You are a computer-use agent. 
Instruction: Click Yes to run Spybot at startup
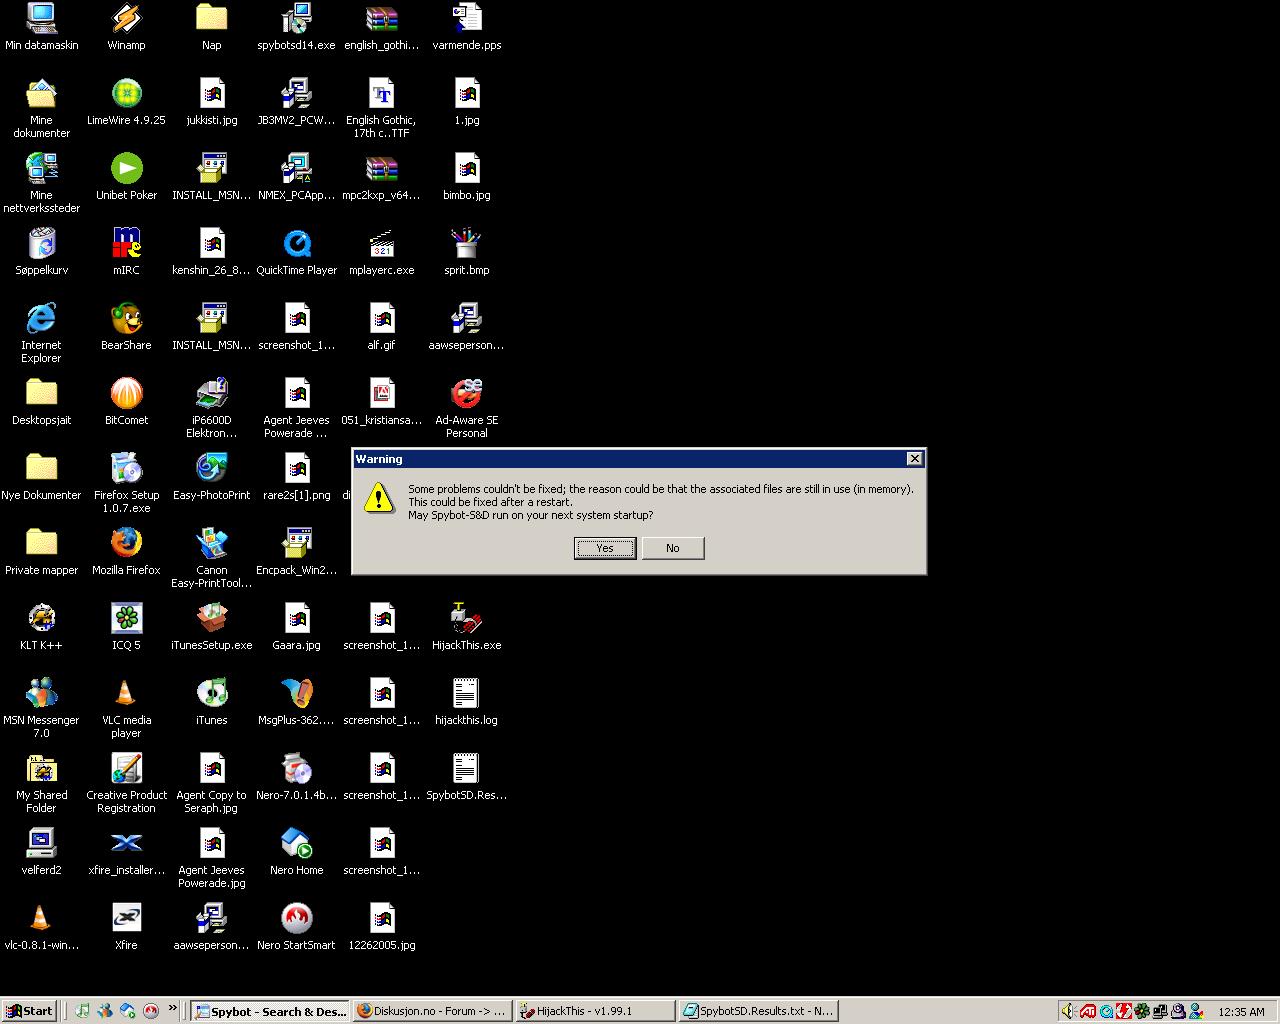605,548
